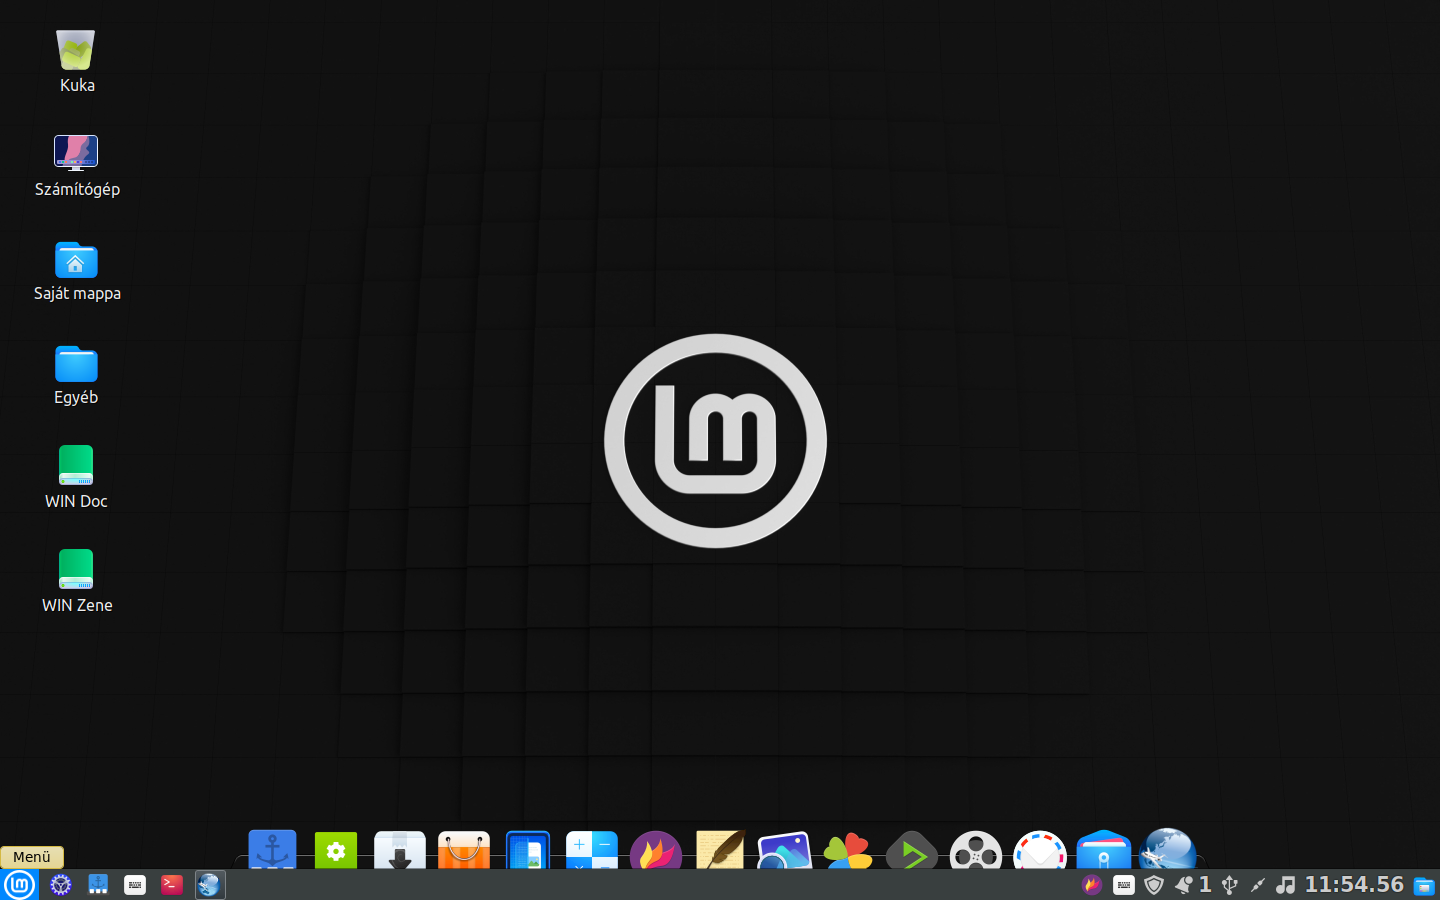Select the Egyéb label text
The height and width of the screenshot is (900, 1440).
76,398
